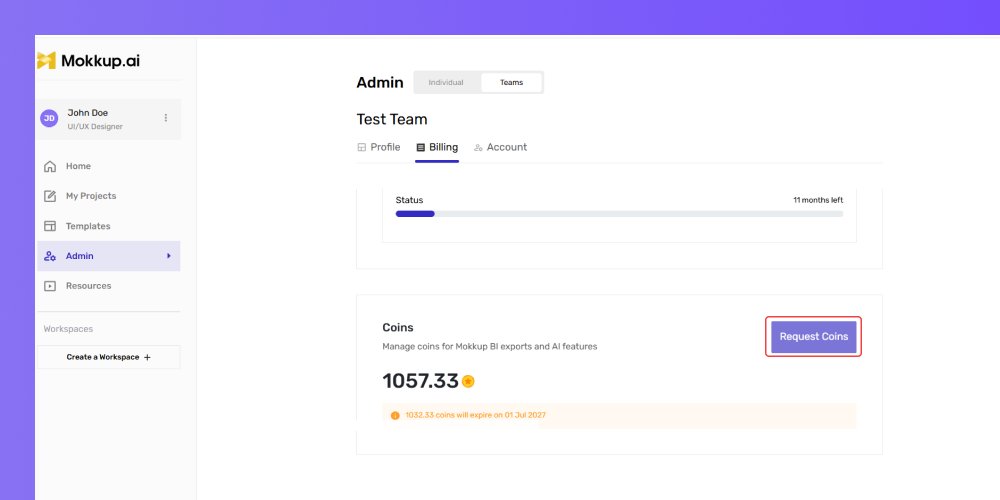This screenshot has width=1000, height=500.
Task: Click the plus icon on Create a Workspace
Action: tap(147, 358)
